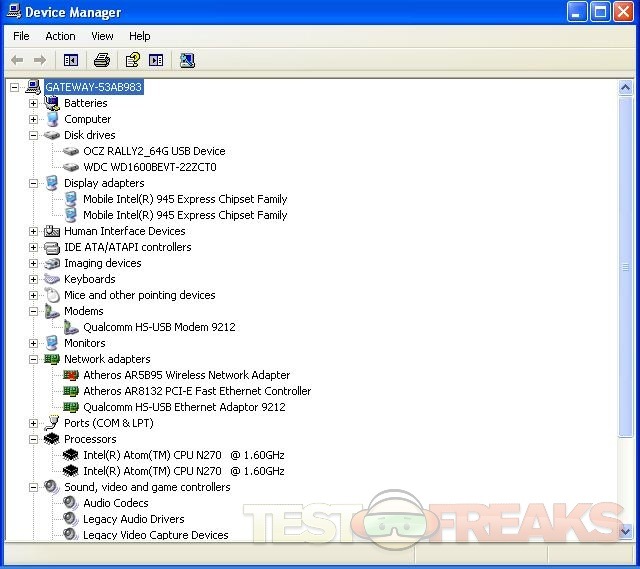This screenshot has width=640, height=569.
Task: Select the GATEWAY-53AB983 root computer node
Action: (94, 87)
